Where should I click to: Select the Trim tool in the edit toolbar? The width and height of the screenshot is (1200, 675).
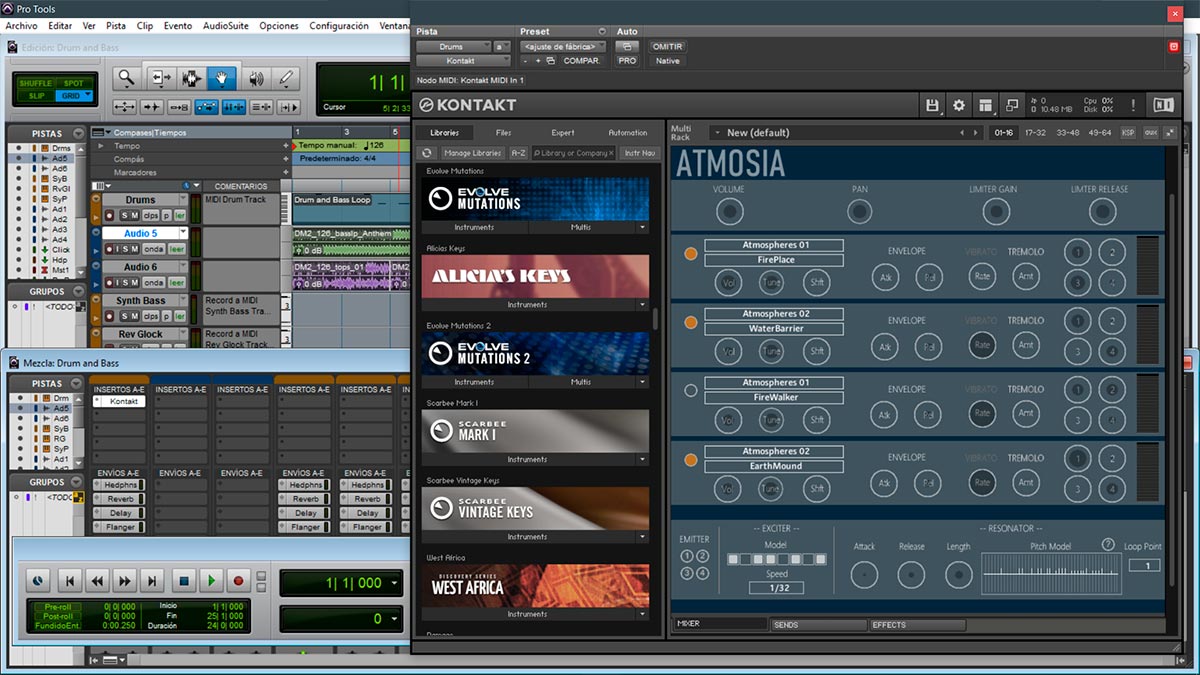coord(160,78)
